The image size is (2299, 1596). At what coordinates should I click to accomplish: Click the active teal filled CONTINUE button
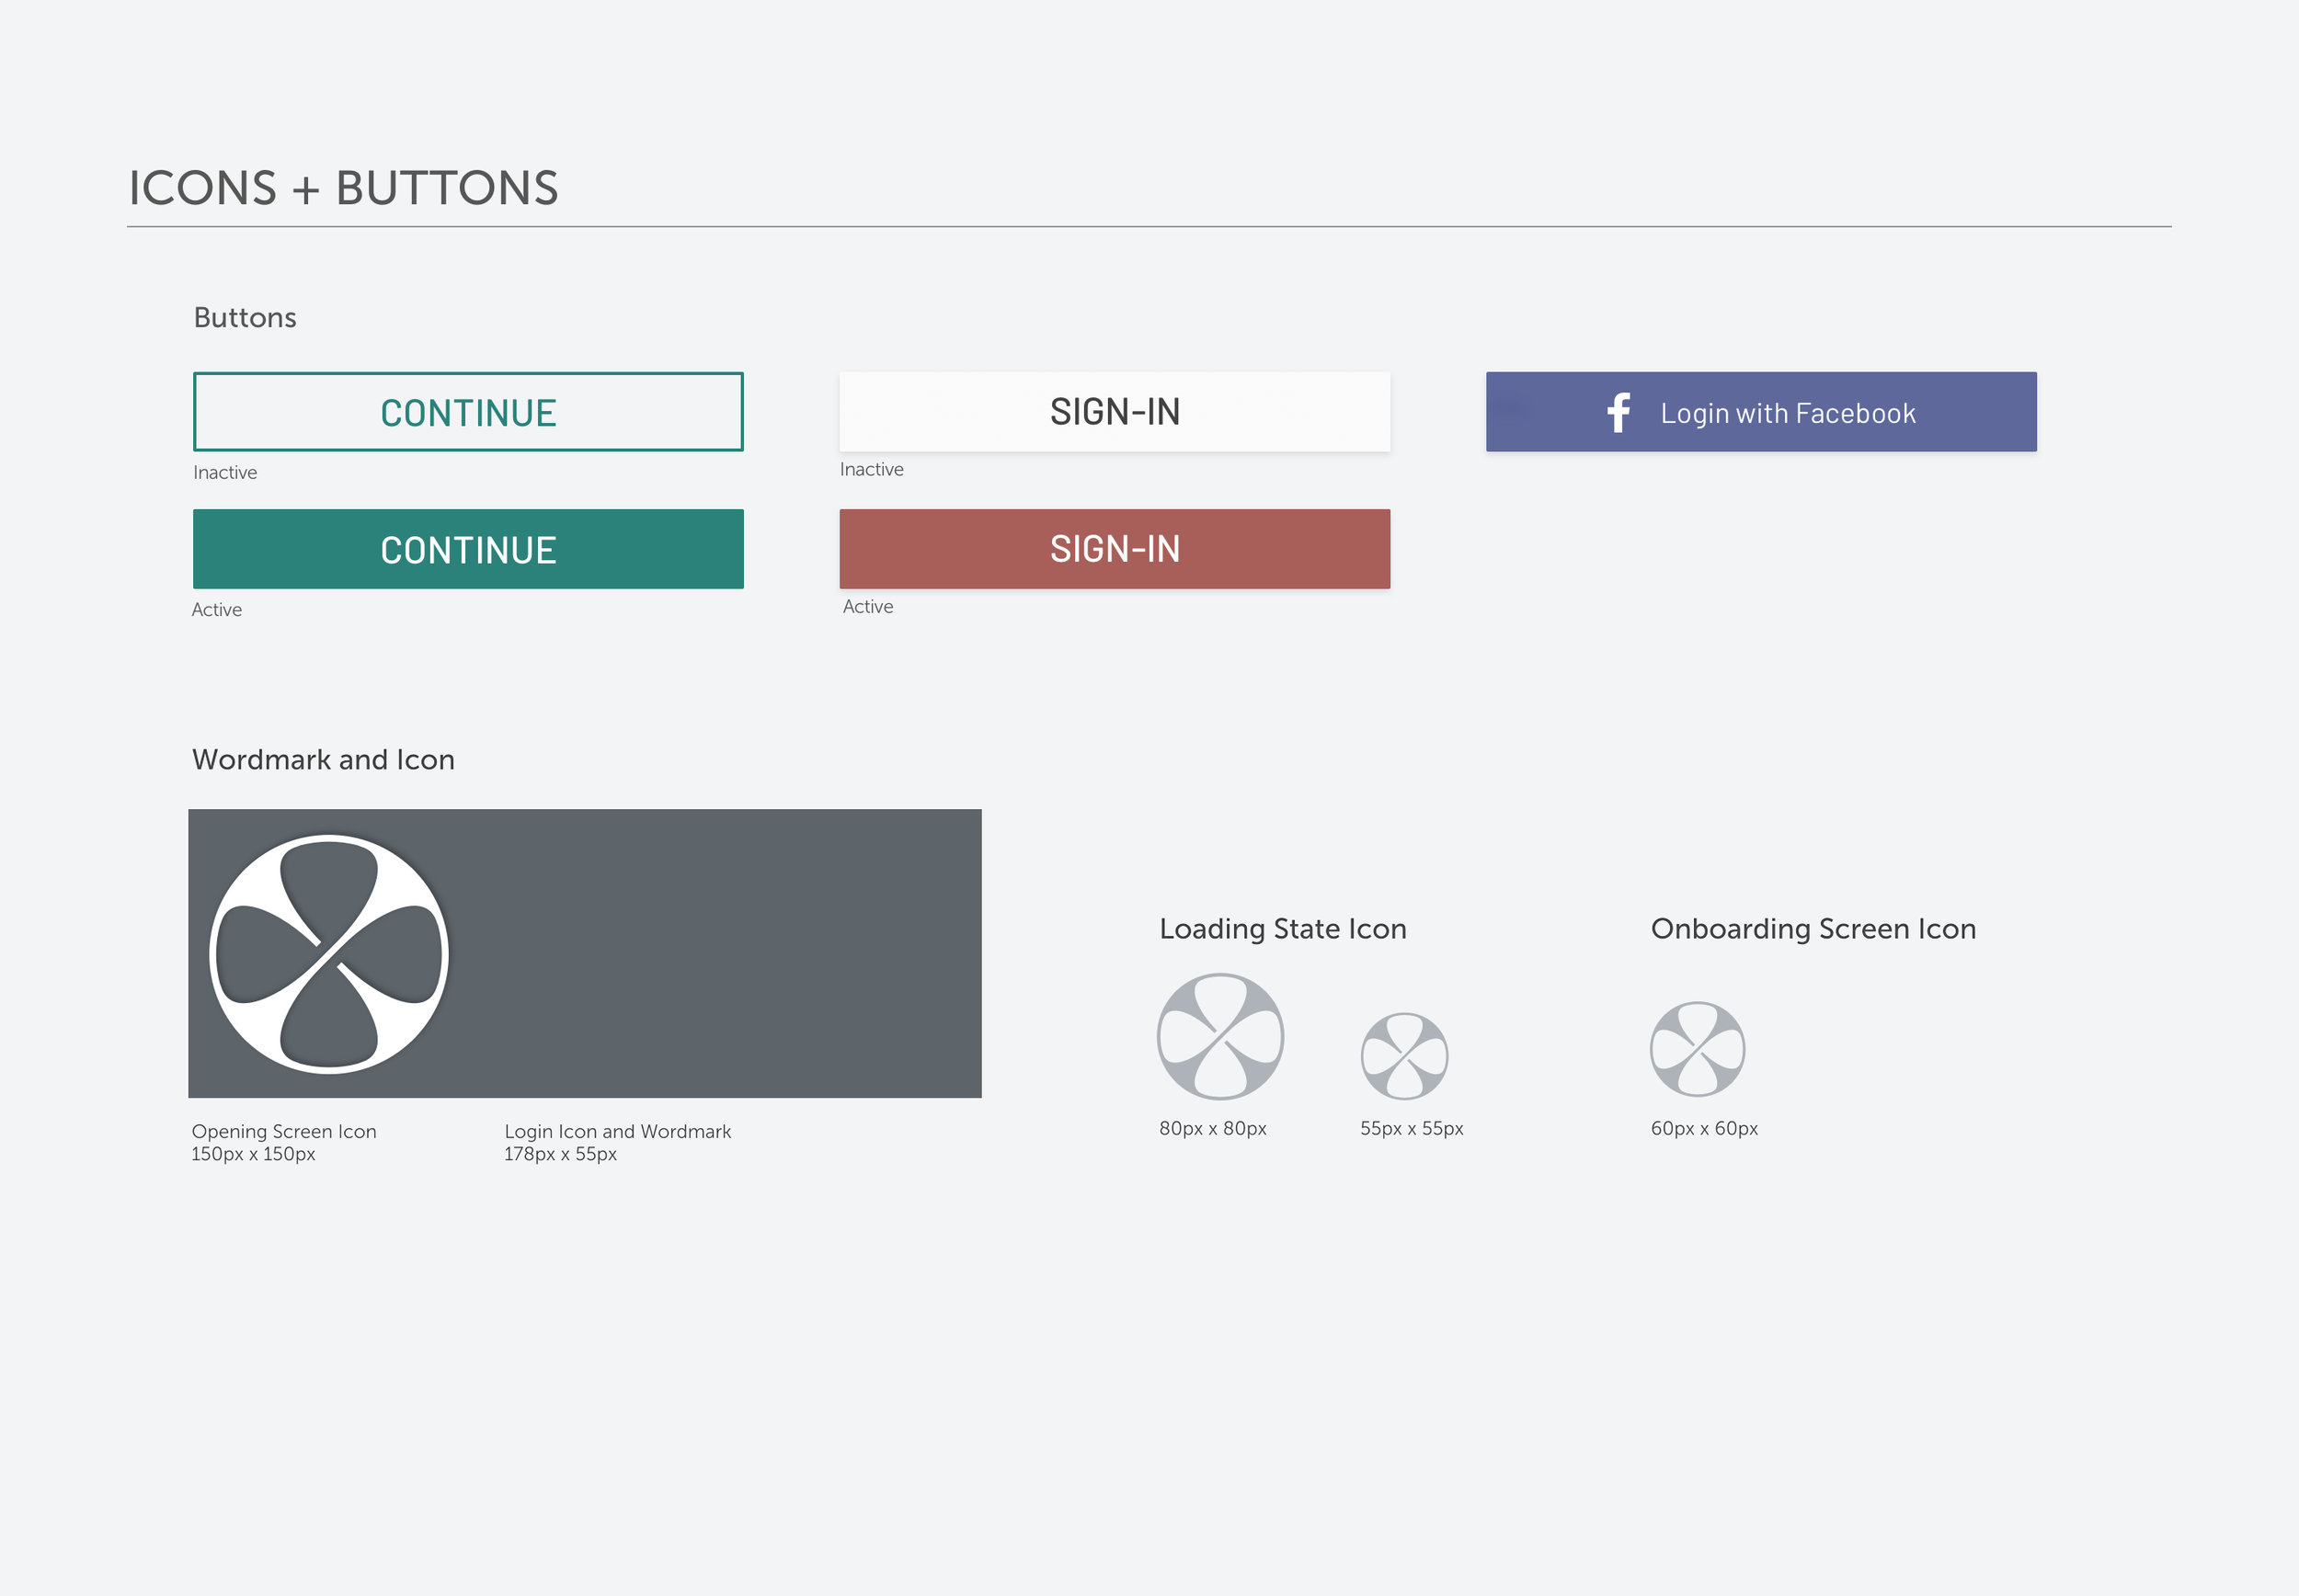(468, 549)
